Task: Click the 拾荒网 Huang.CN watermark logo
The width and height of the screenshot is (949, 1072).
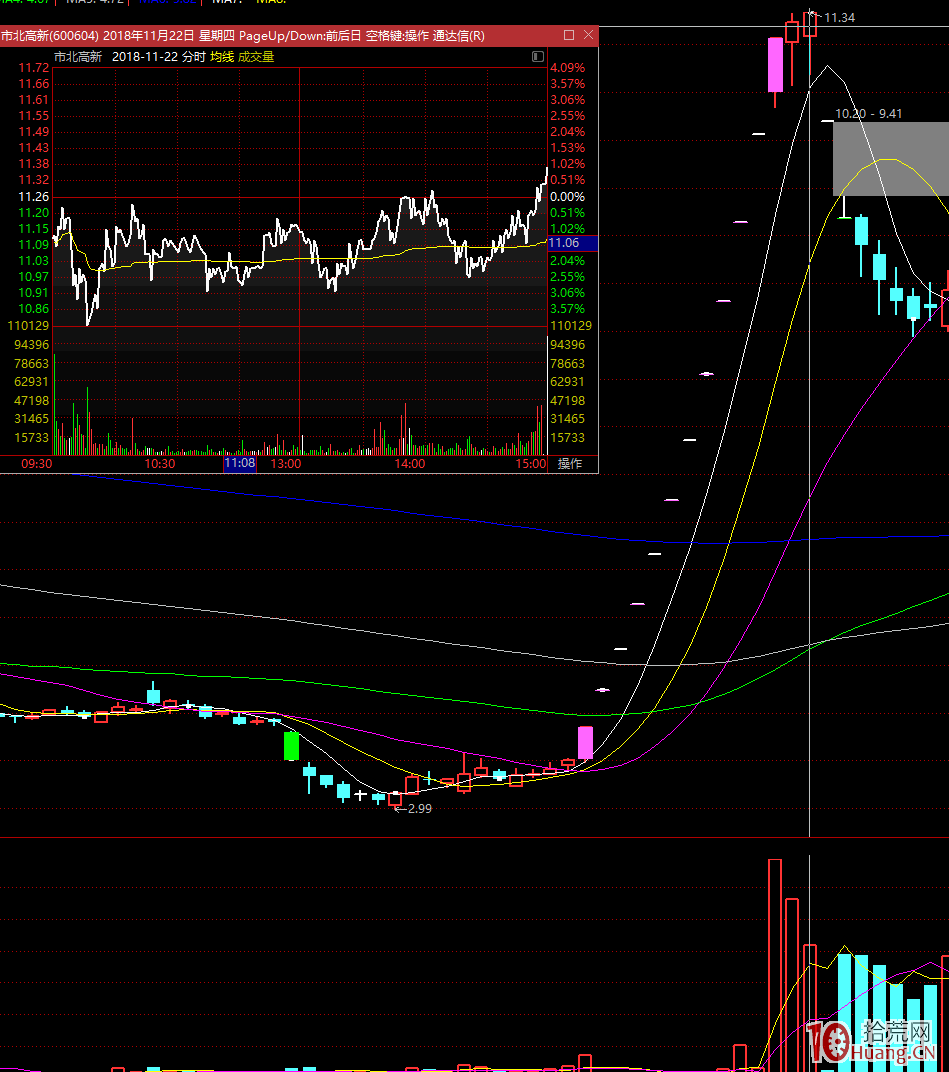Action: point(870,1042)
